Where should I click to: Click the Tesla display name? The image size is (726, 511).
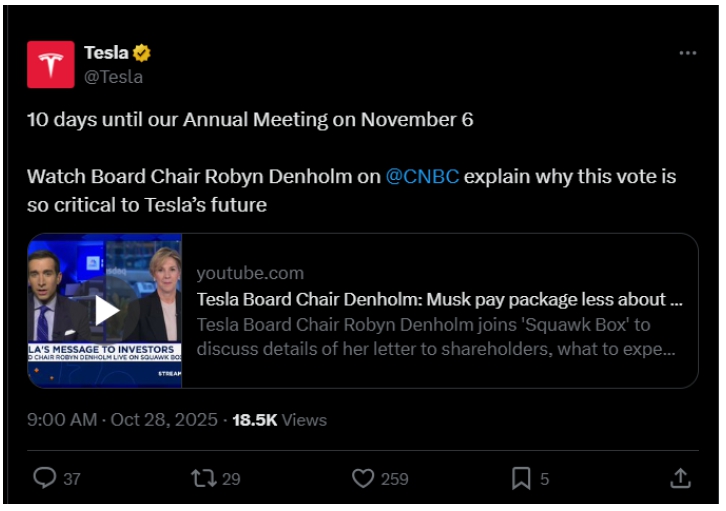tap(106, 53)
